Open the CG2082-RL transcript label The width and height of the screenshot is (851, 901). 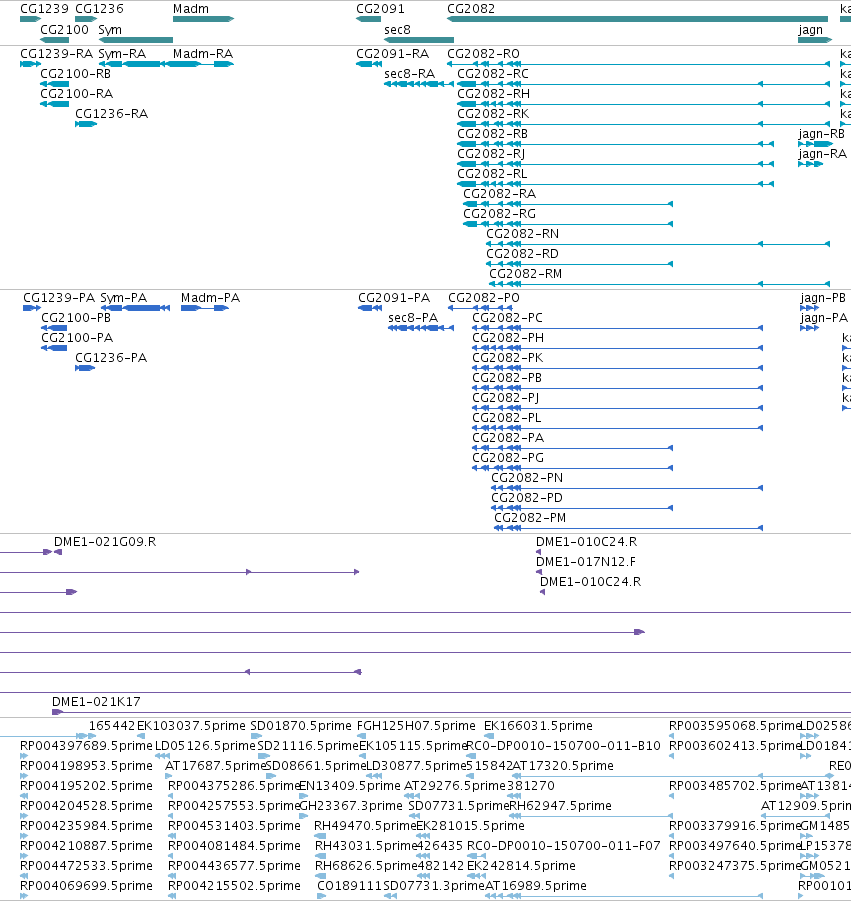(492, 174)
